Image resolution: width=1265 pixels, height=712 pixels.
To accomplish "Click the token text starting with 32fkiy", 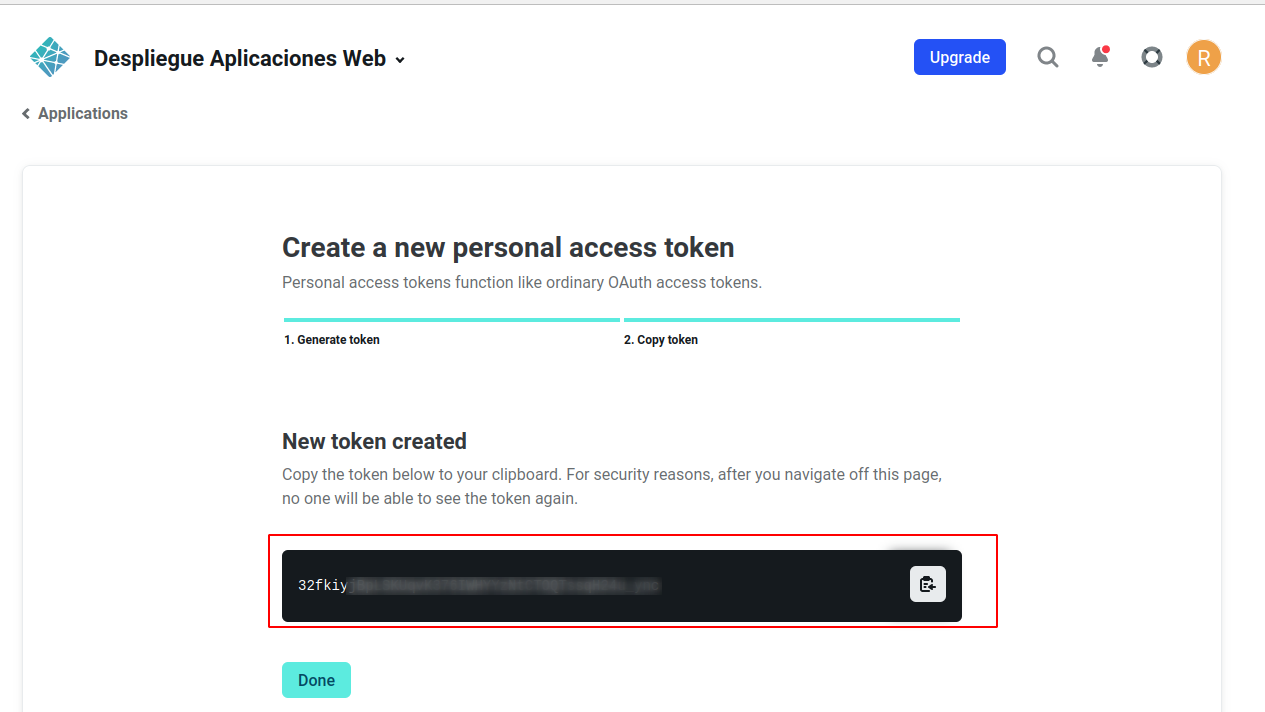I will pos(478,585).
